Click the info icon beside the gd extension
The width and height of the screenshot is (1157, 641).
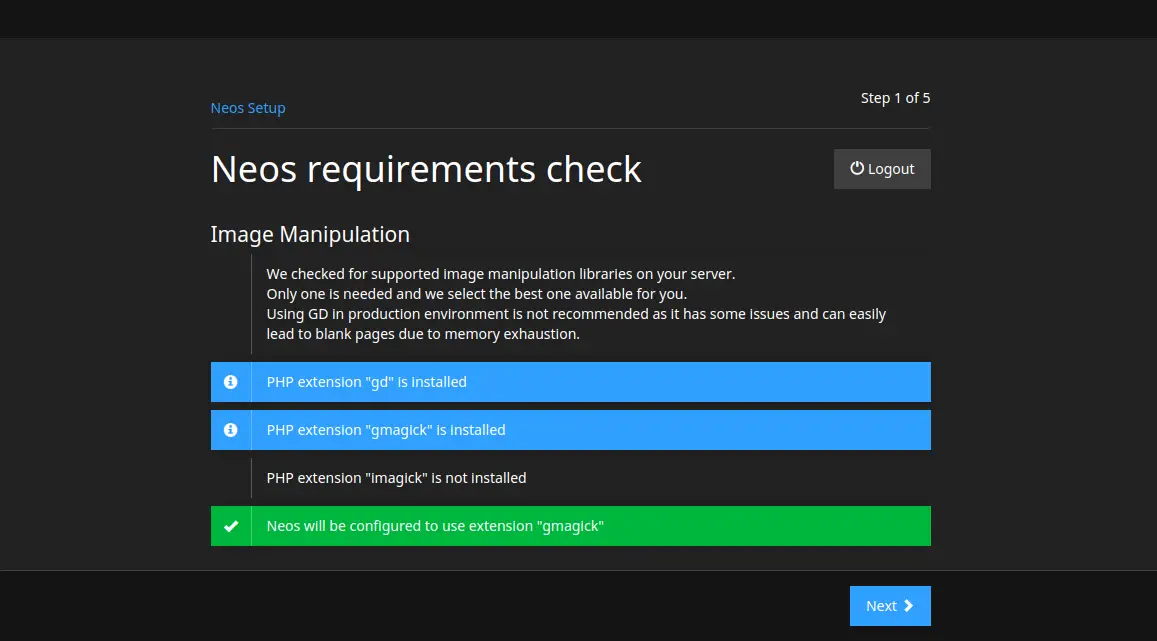click(x=231, y=382)
